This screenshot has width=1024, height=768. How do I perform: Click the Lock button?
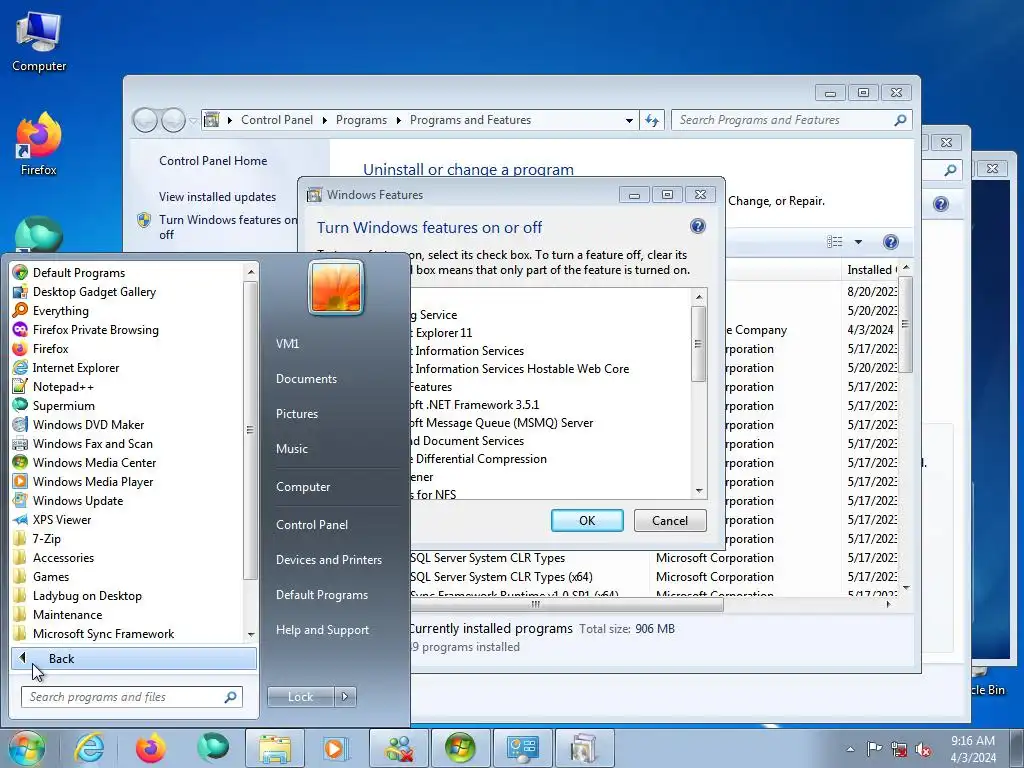300,697
